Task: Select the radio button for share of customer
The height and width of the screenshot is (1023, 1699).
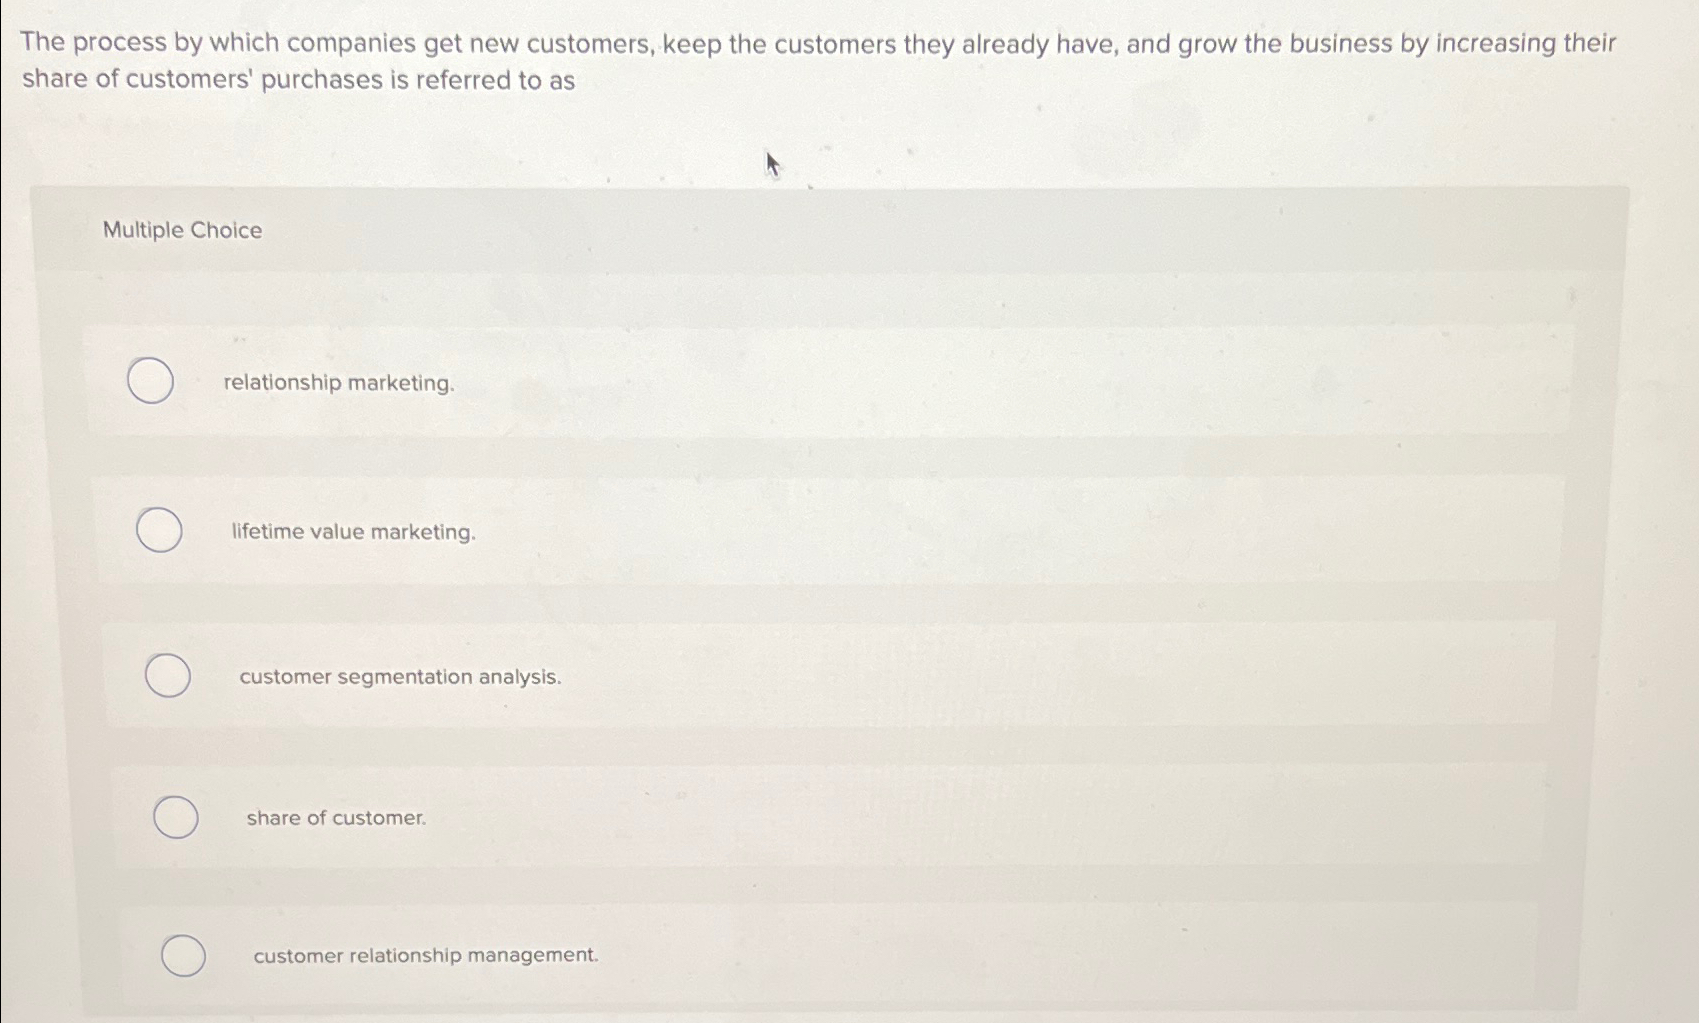Action: tap(175, 818)
